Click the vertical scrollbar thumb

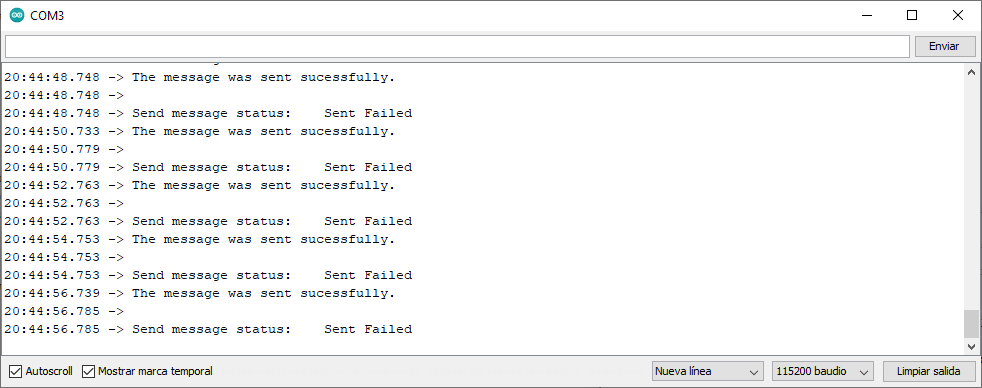pos(971,324)
